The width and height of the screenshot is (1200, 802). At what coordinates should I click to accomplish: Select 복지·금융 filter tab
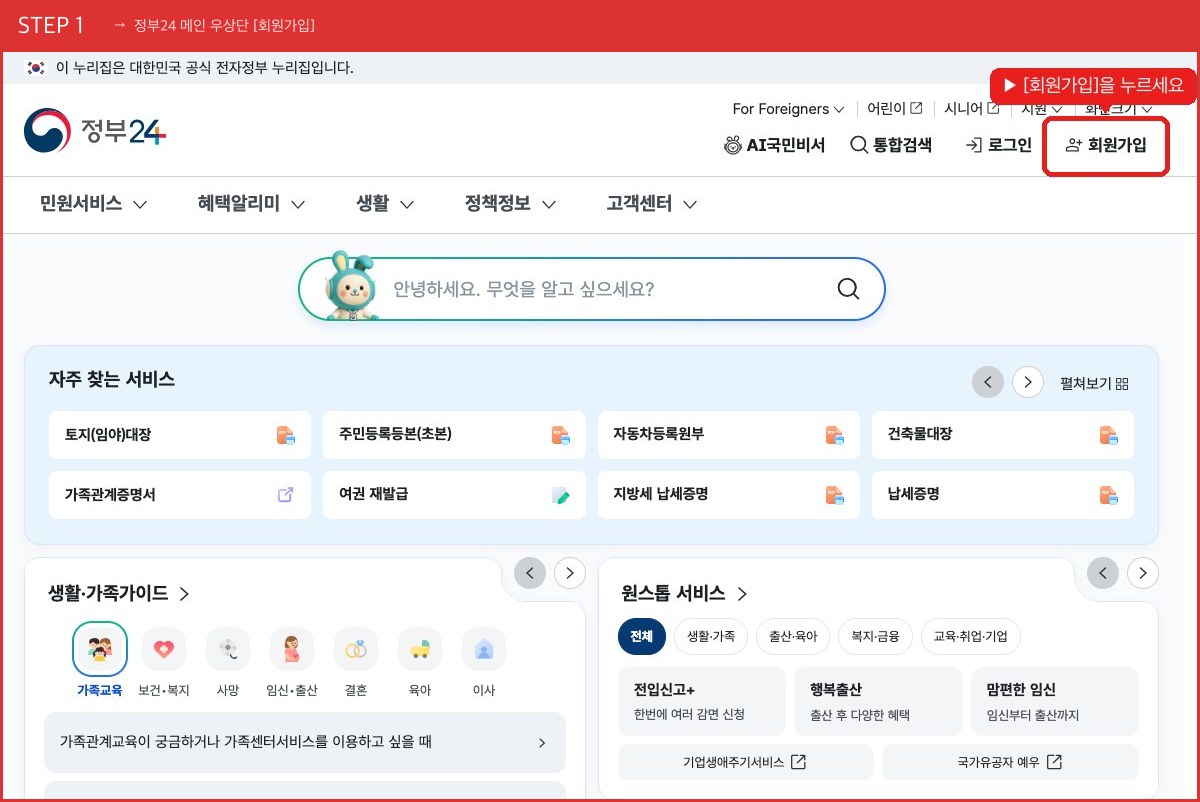[875, 636]
